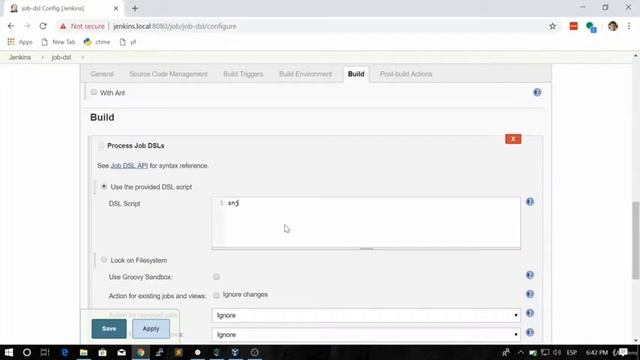Viewport: 640px width, 360px height.
Task: Delete the Process Job DSLs build step
Action: click(513, 139)
